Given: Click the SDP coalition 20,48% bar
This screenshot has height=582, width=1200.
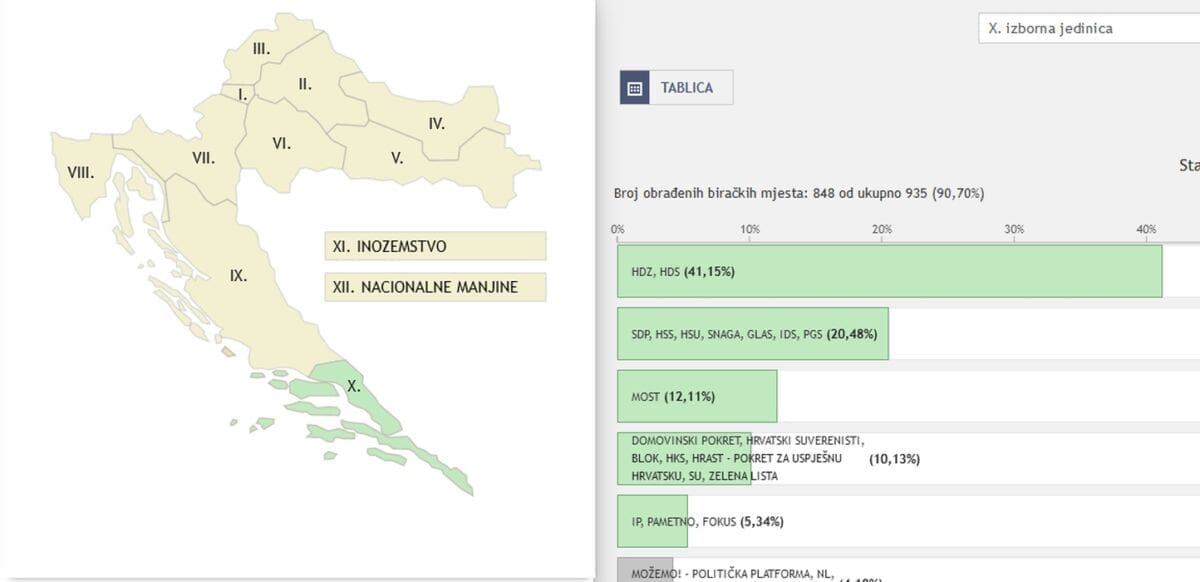Looking at the screenshot, I should 752,334.
